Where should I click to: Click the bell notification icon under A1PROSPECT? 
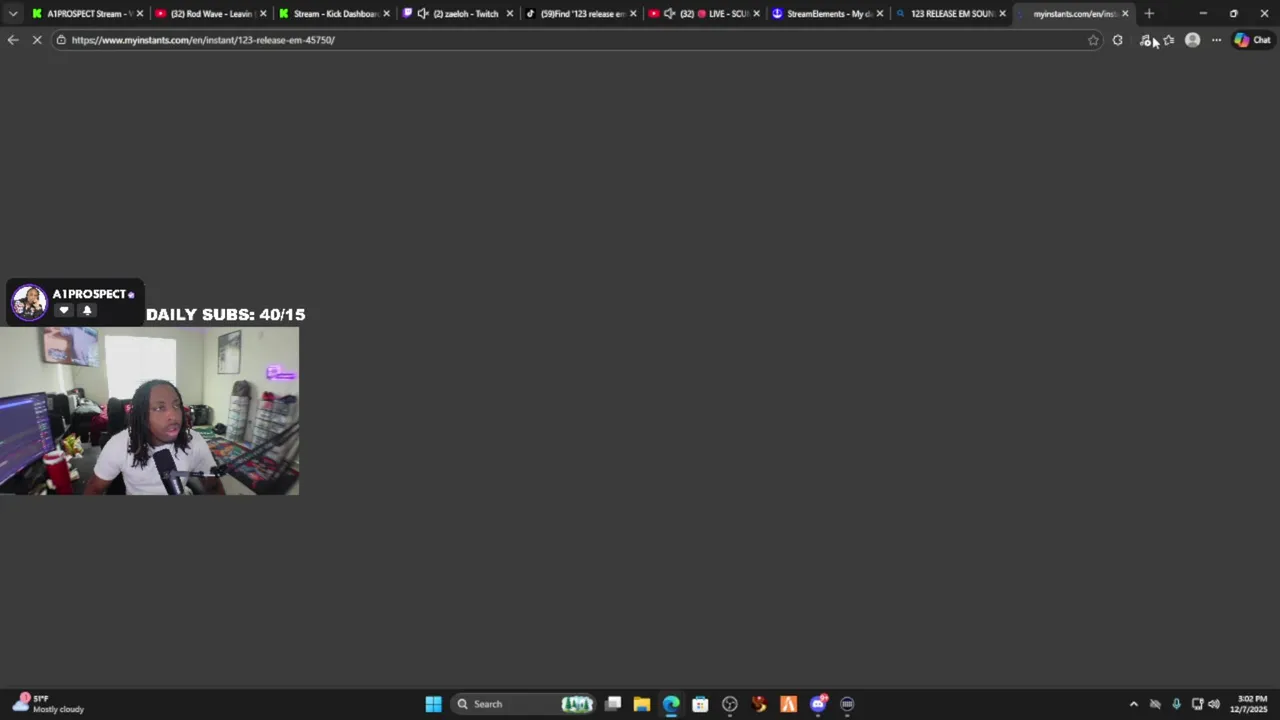point(87,310)
